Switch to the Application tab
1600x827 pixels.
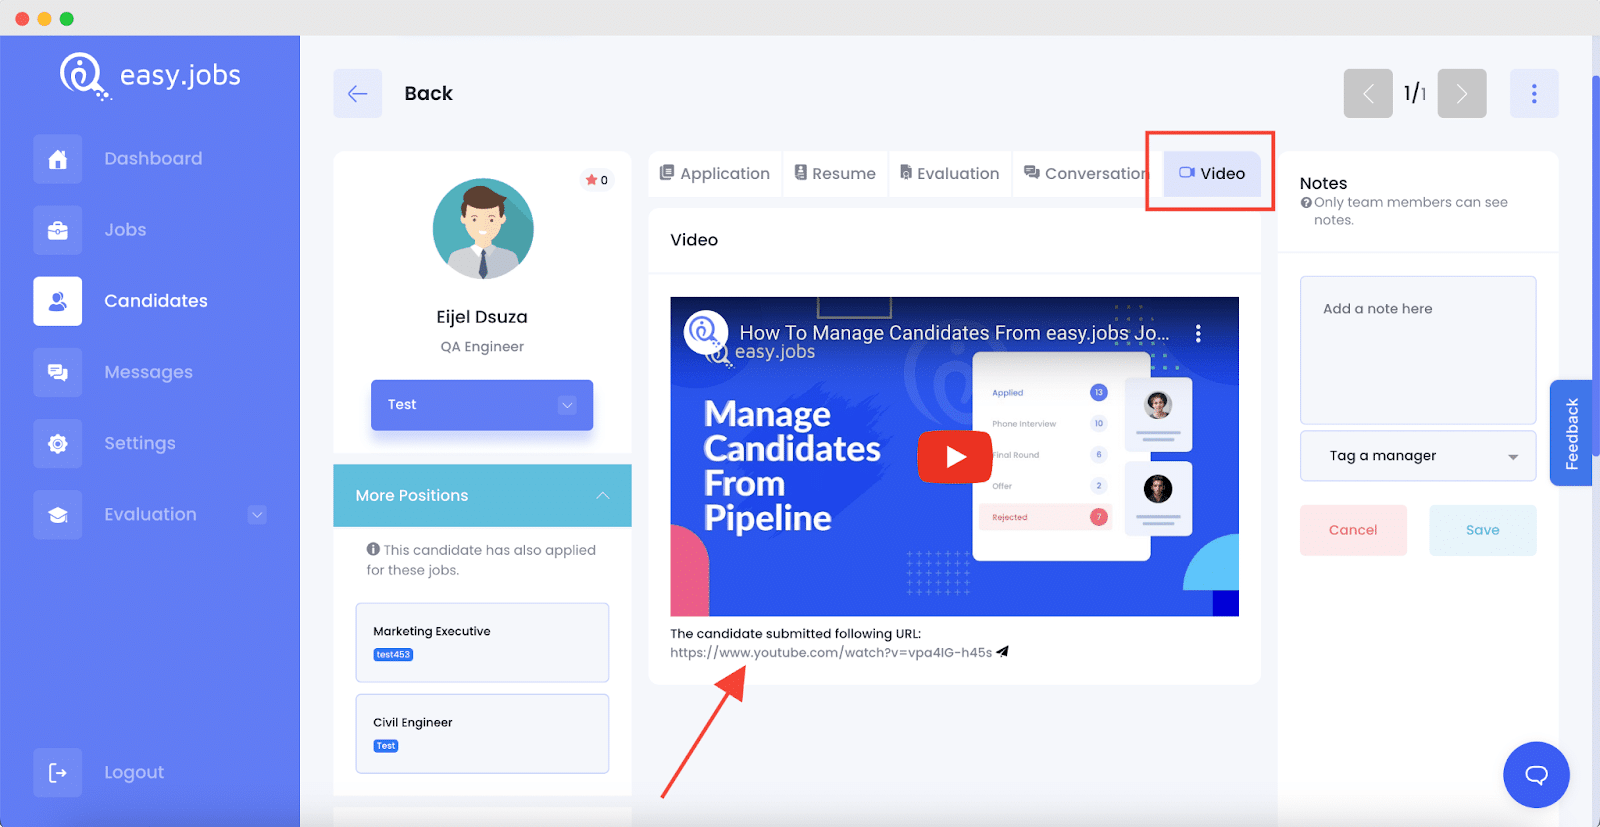coord(715,174)
